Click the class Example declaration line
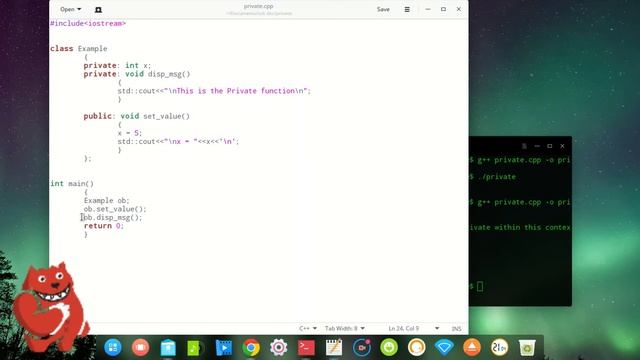Image resolution: width=640 pixels, height=360 pixels. 79,48
